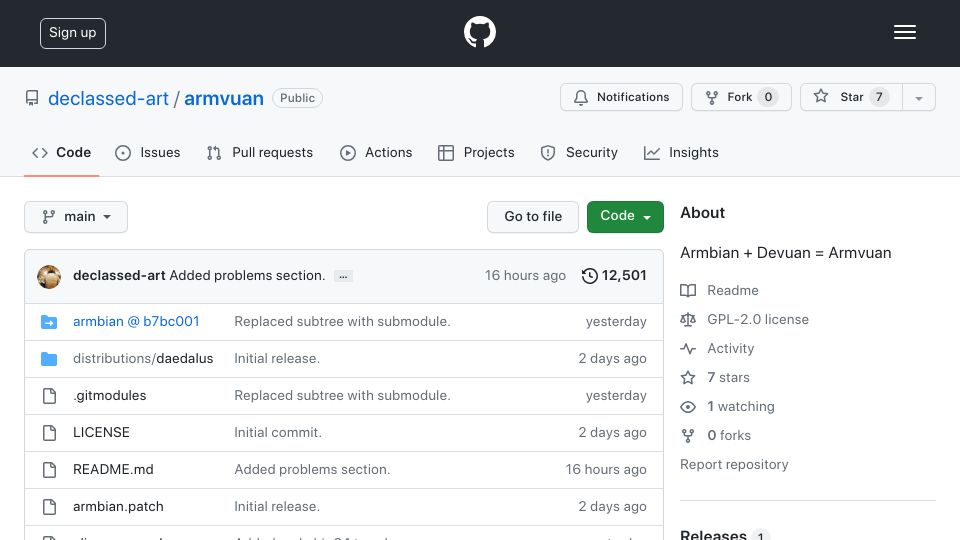Fork the repository
960x540 pixels.
[741, 97]
